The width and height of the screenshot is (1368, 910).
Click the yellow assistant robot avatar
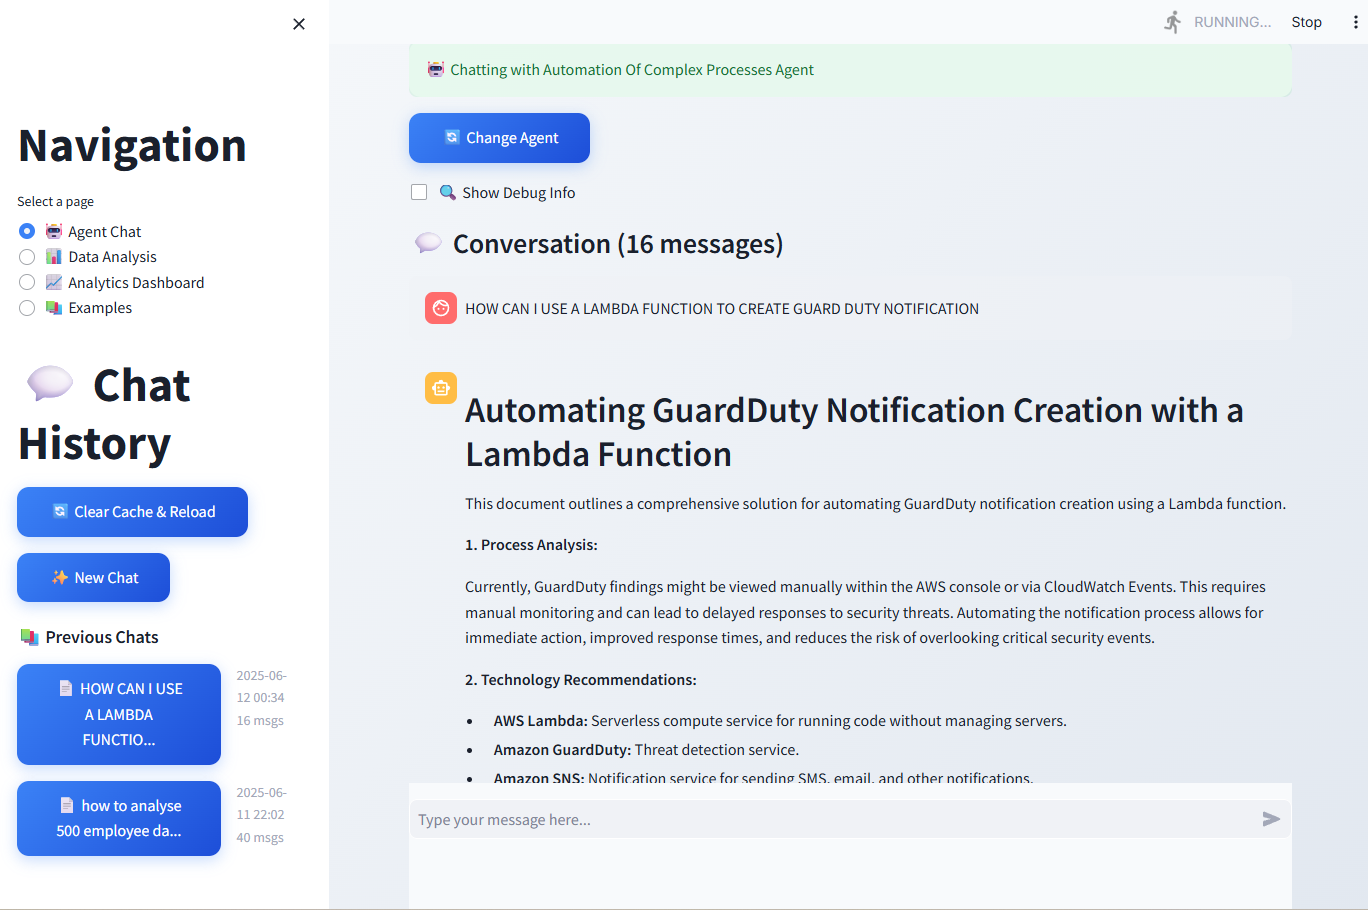coord(441,388)
